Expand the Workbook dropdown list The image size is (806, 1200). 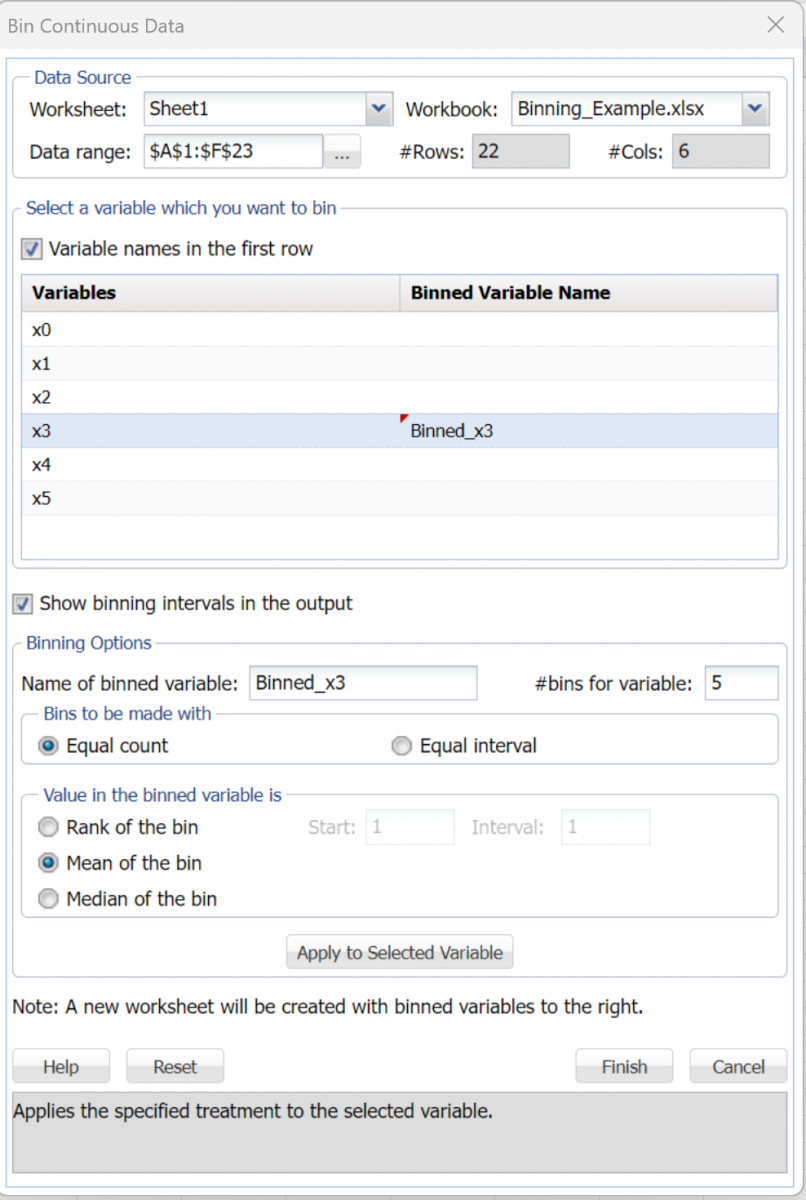pyautogui.click(x=755, y=109)
